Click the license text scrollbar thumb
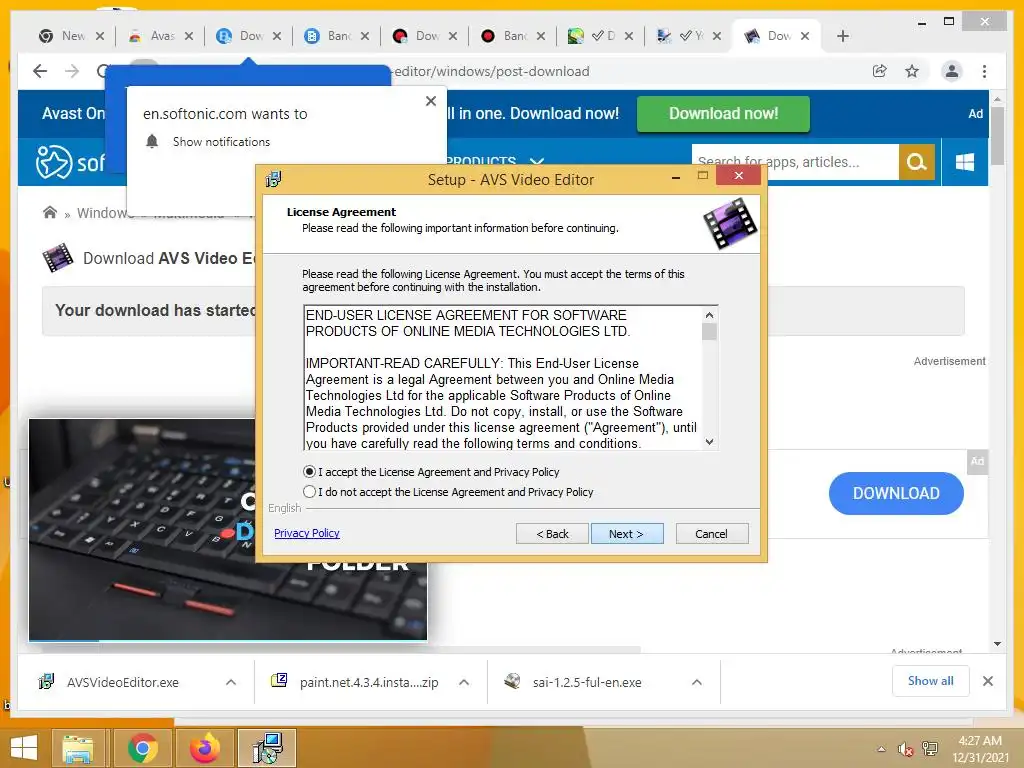The image size is (1024, 768). pyautogui.click(x=709, y=332)
